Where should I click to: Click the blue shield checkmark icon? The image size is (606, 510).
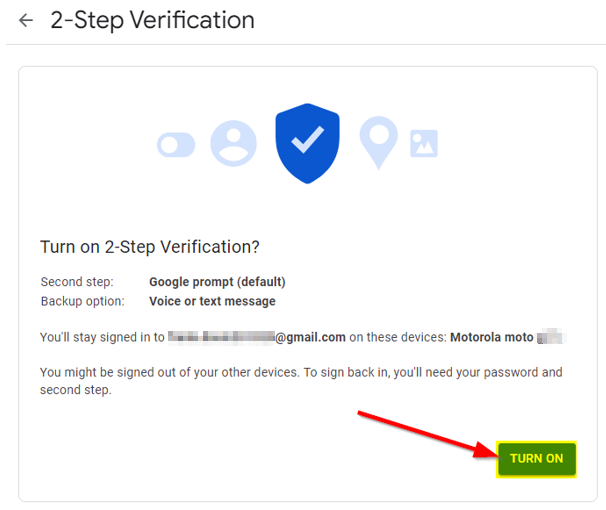point(308,143)
